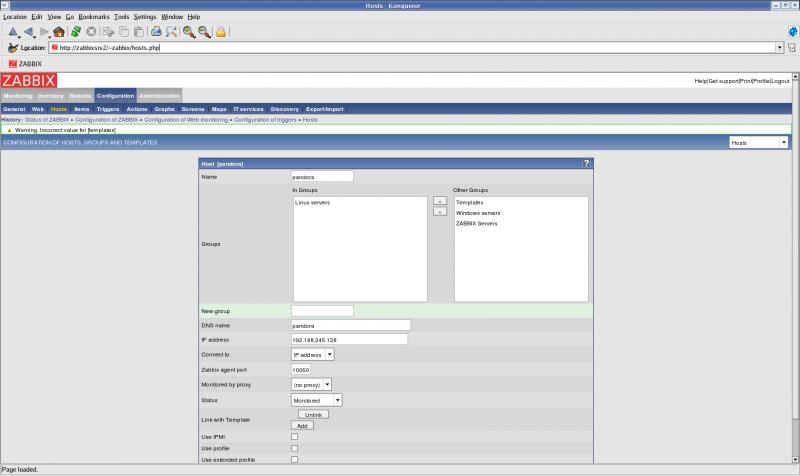Screen dimensions: 800x476
Task: Reload the page with the refresh icon
Action: [x=75, y=32]
